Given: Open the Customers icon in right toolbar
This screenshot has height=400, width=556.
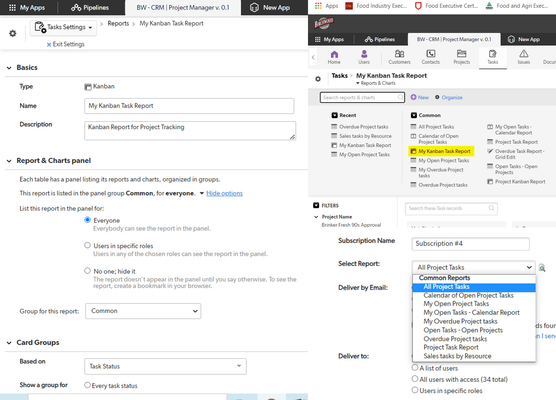Looking at the screenshot, I should (399, 54).
